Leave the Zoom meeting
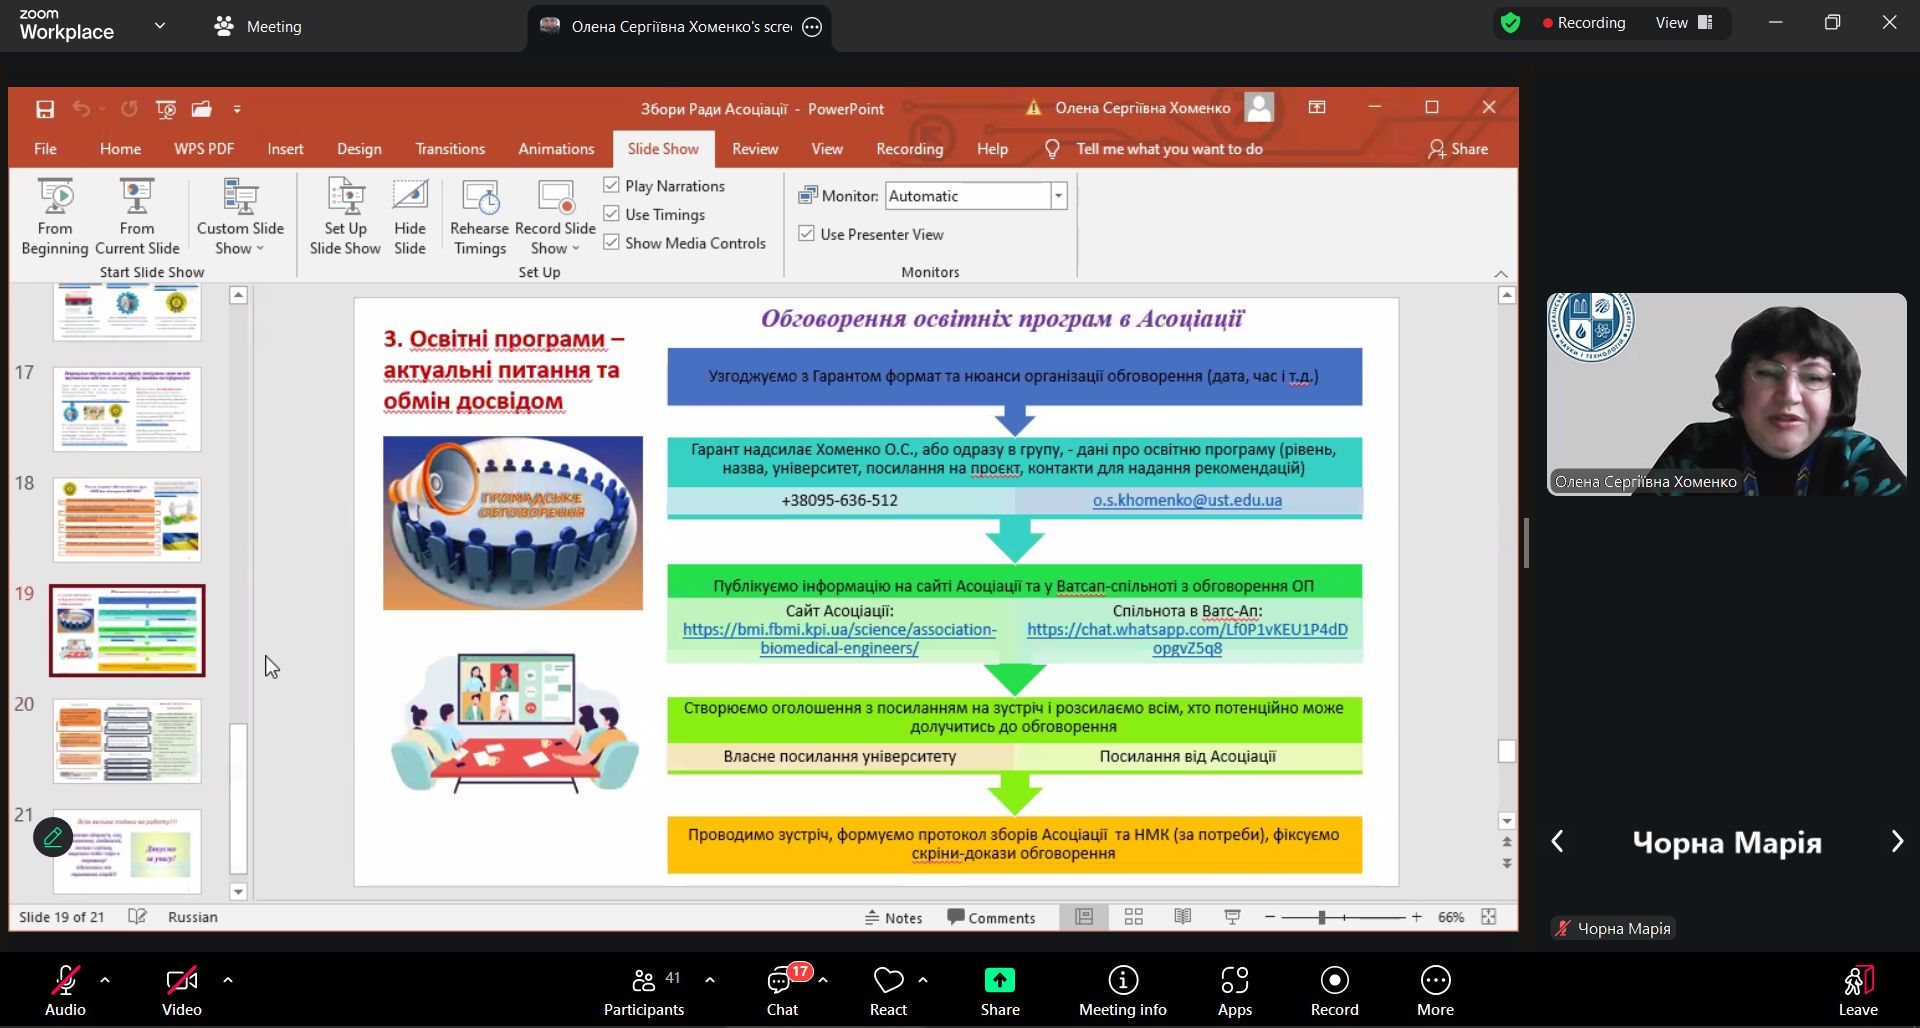 pos(1857,989)
